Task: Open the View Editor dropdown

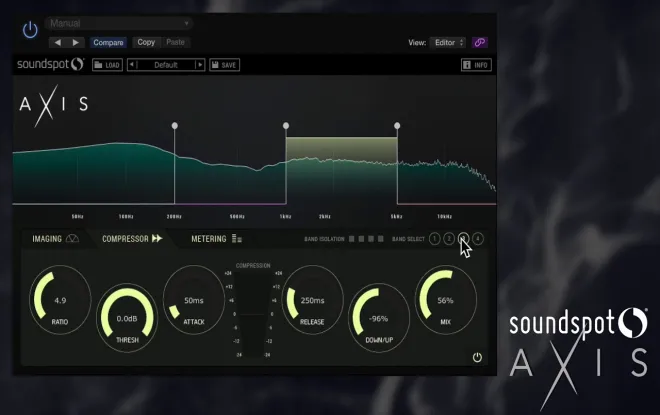Action: (449, 43)
